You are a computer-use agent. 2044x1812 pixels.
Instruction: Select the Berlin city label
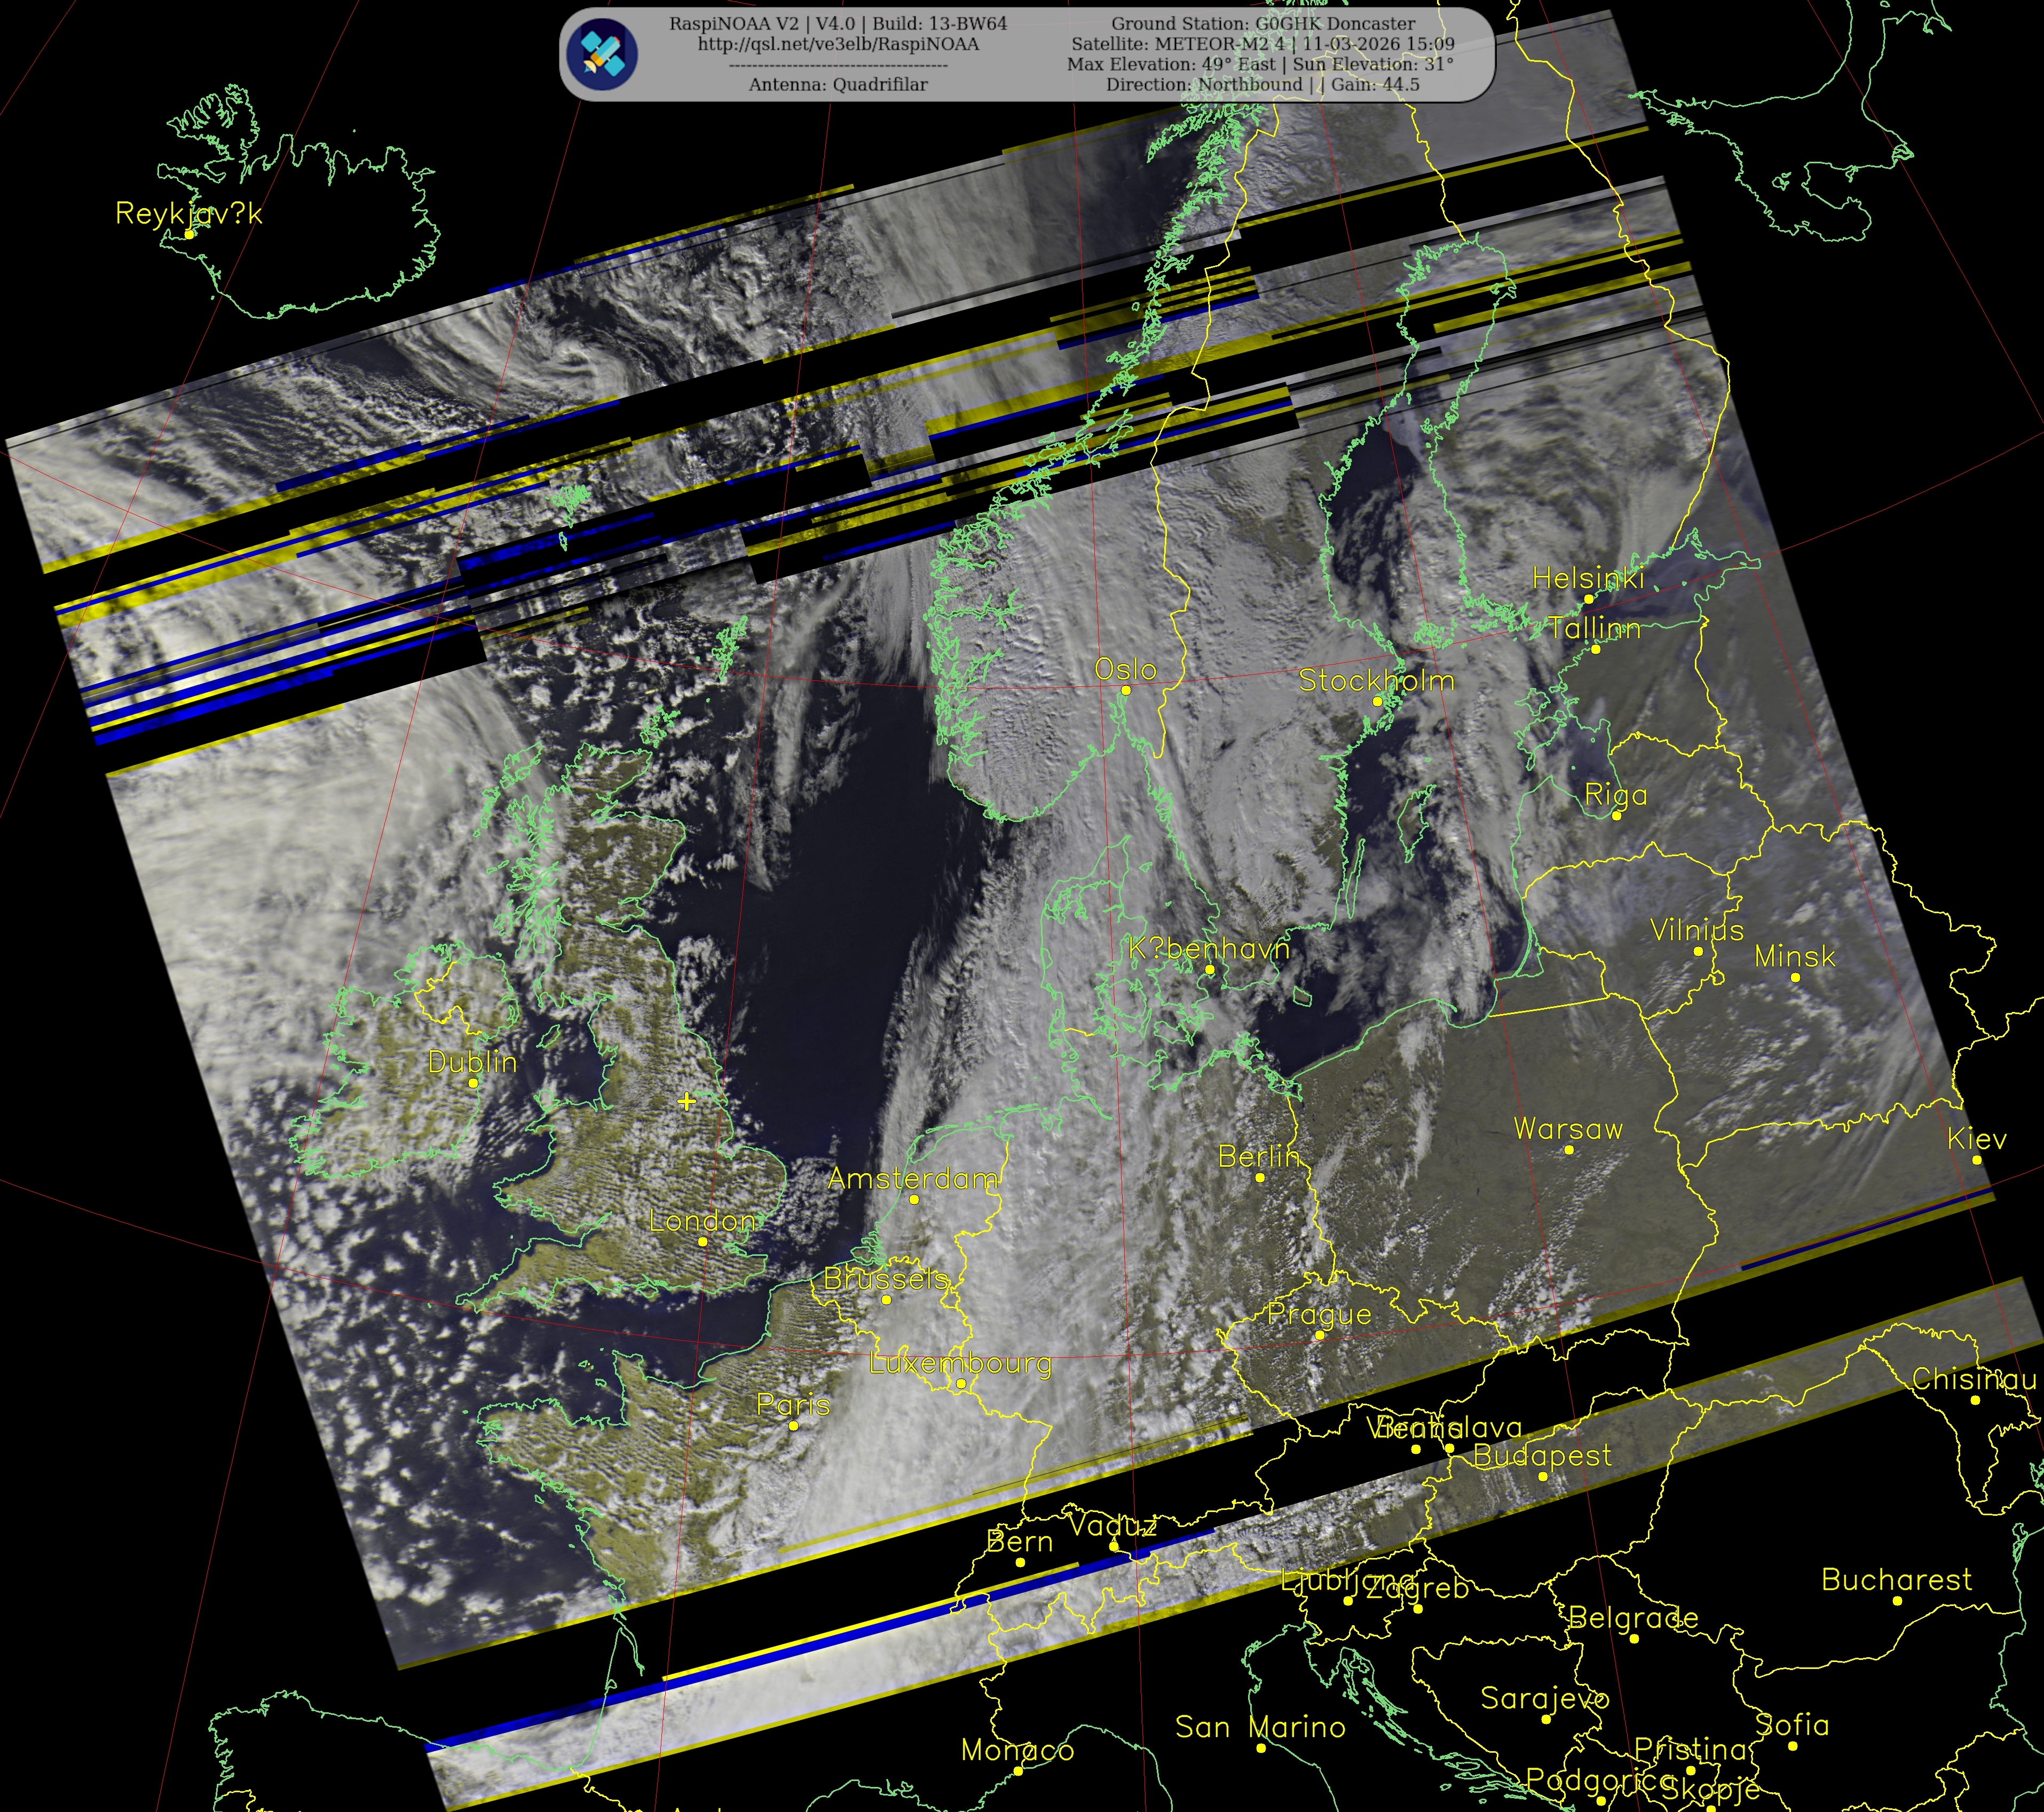[1259, 1157]
